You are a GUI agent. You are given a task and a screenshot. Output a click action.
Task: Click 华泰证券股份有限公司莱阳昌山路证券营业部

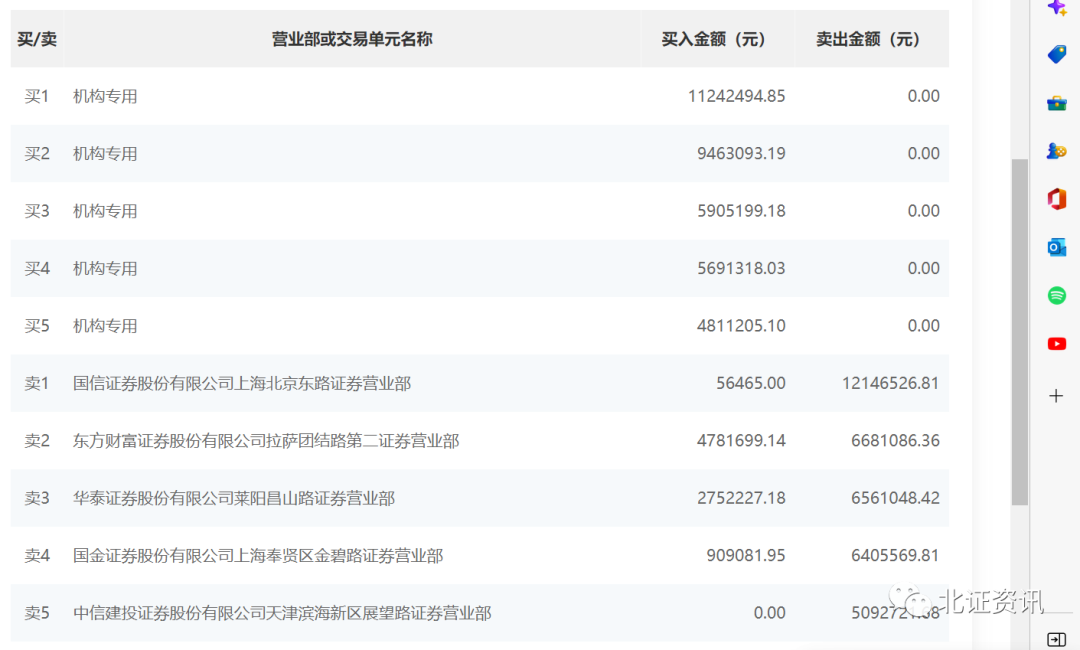click(234, 498)
